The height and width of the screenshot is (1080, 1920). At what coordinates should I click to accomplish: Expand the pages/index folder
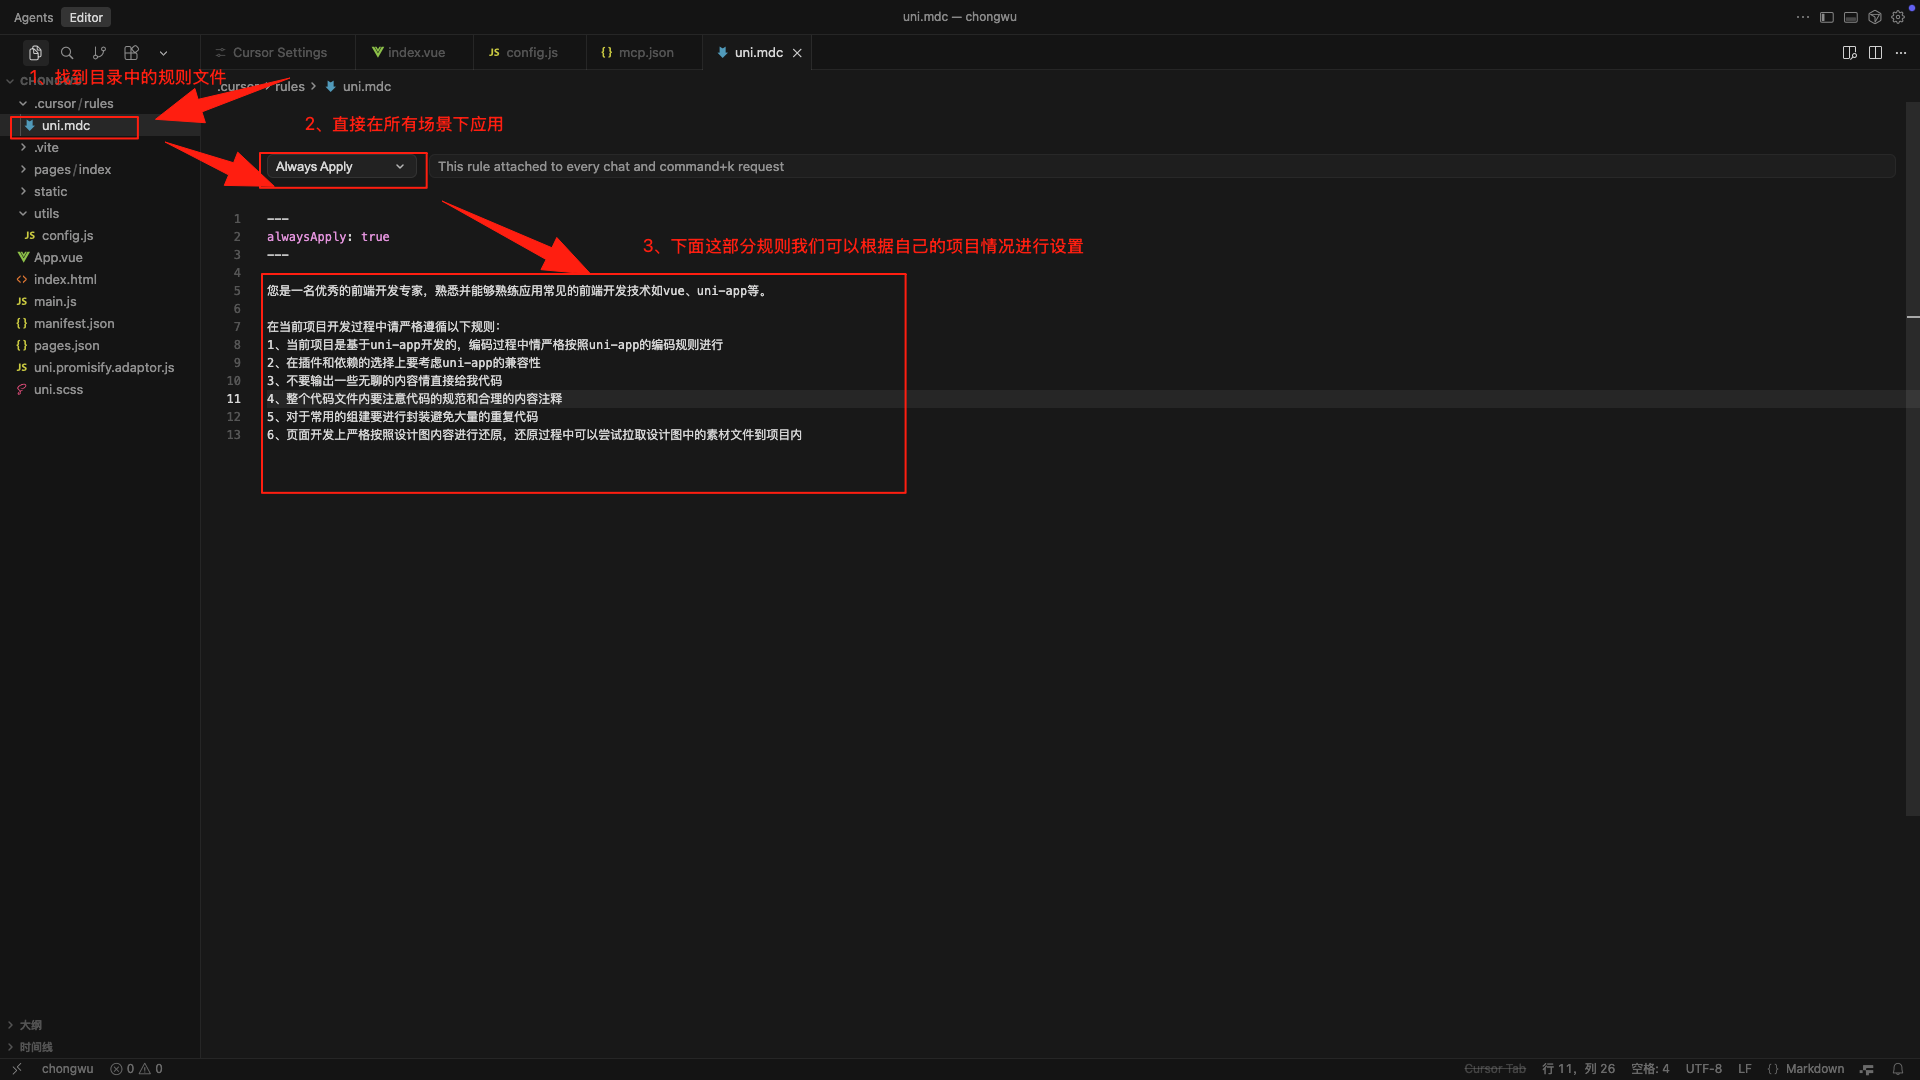[x=72, y=170]
